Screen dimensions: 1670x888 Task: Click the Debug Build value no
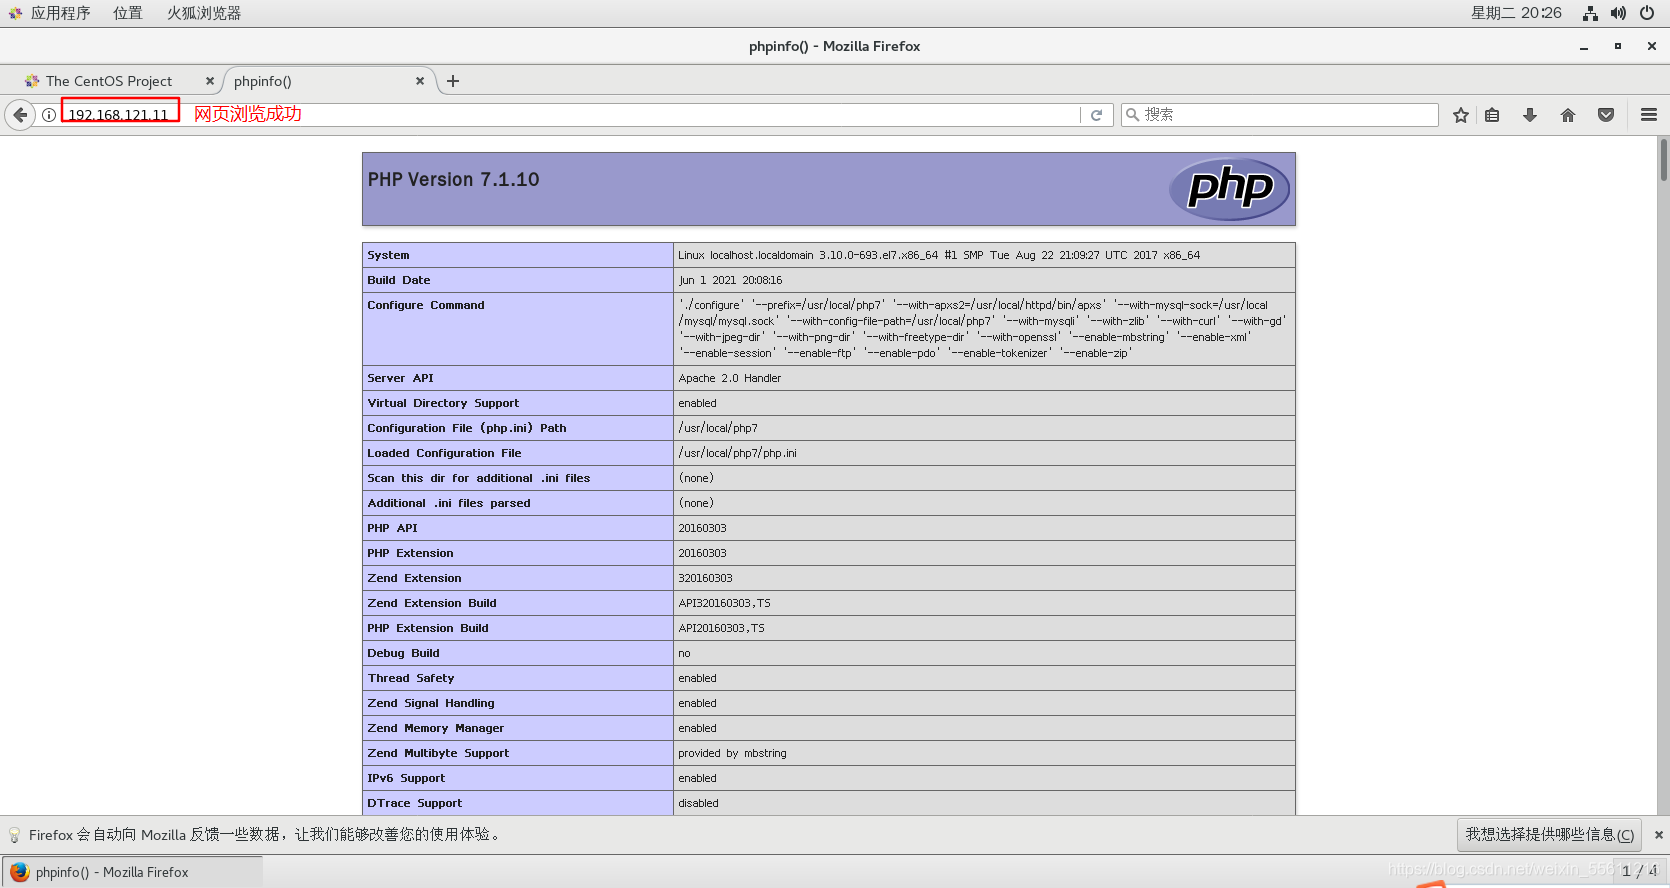click(685, 653)
